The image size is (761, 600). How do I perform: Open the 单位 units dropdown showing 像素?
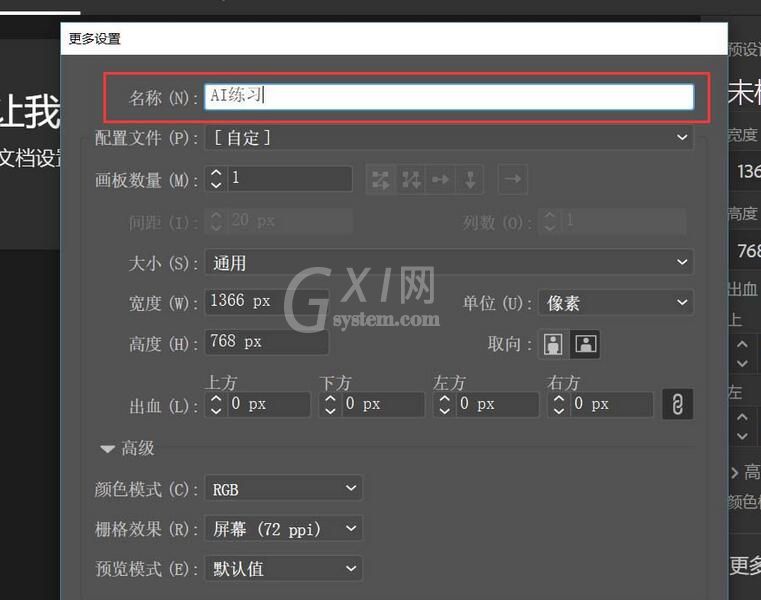coord(616,303)
